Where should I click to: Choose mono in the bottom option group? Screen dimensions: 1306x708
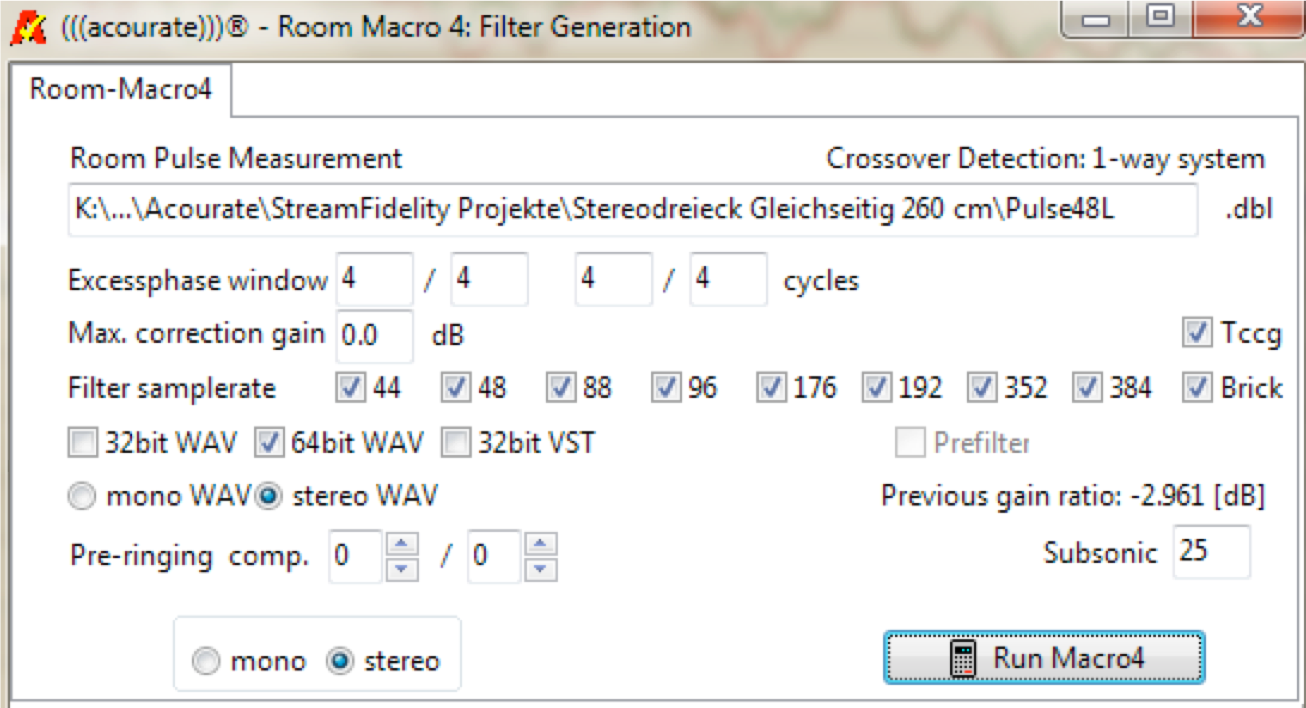(207, 662)
